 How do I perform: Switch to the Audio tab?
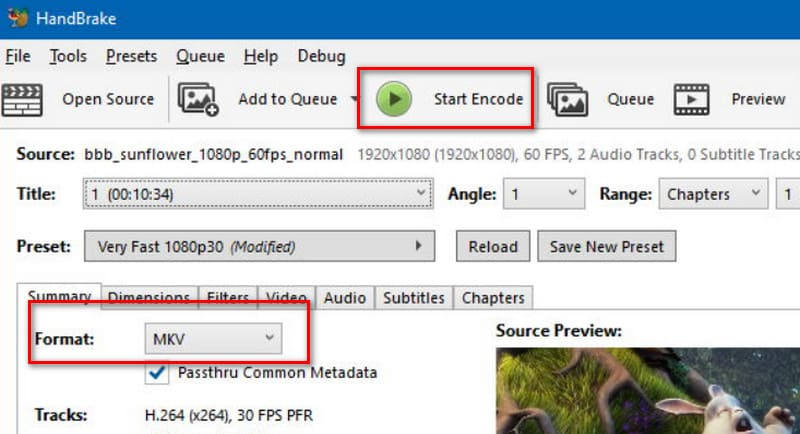[x=346, y=298]
